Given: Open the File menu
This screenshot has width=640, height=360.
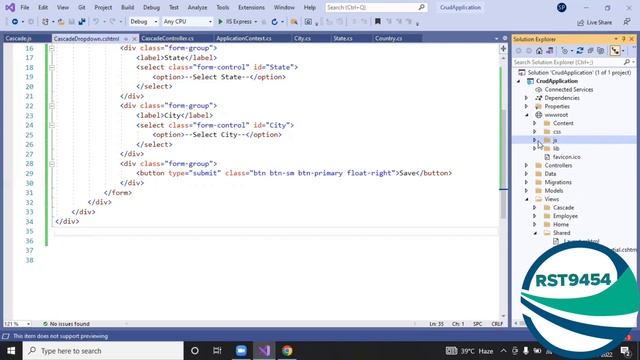Looking at the screenshot, I should (24, 7).
